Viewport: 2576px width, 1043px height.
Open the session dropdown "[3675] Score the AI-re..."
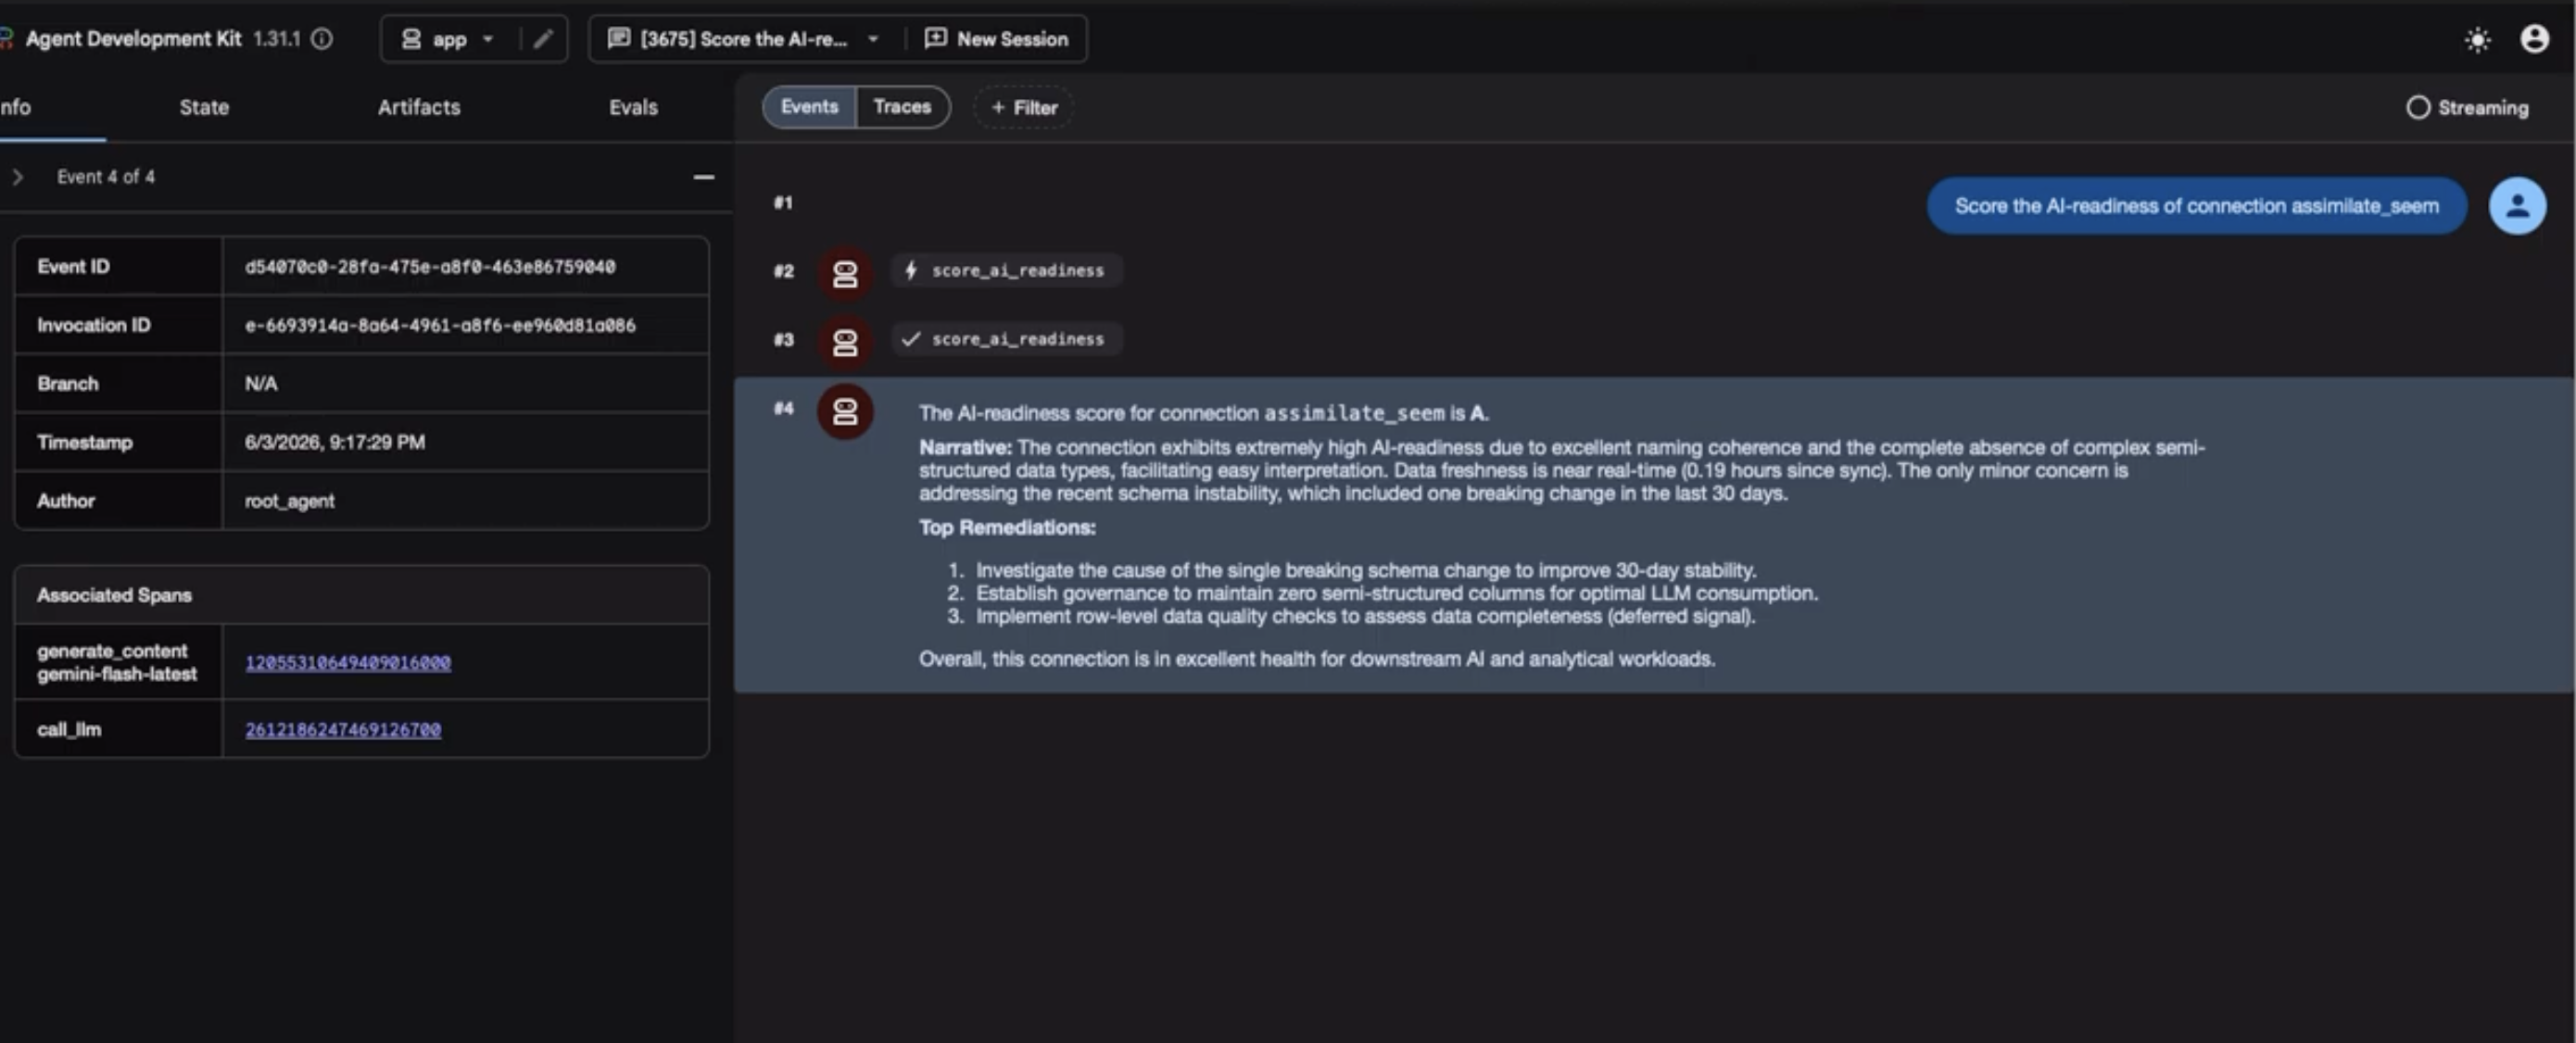745,39
